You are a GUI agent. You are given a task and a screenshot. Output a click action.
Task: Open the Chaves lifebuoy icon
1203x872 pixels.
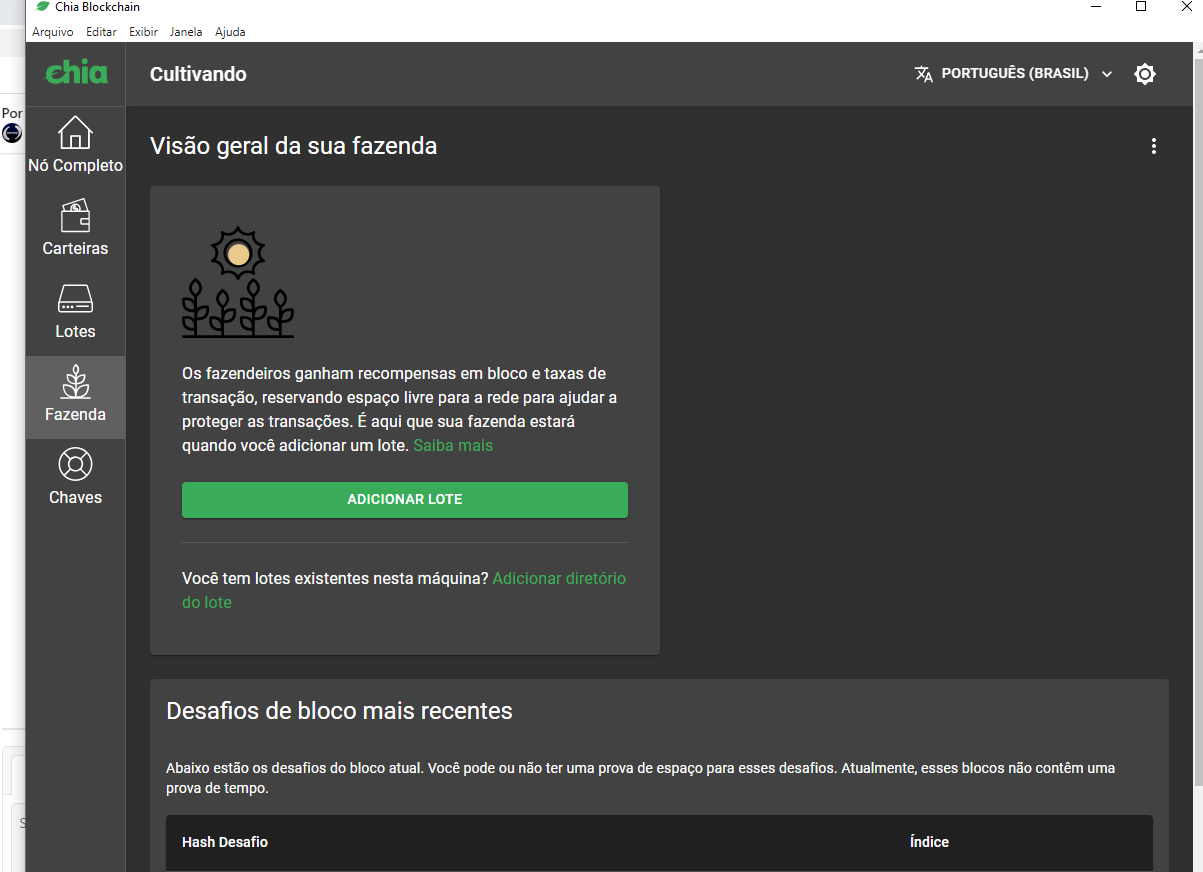pos(75,464)
